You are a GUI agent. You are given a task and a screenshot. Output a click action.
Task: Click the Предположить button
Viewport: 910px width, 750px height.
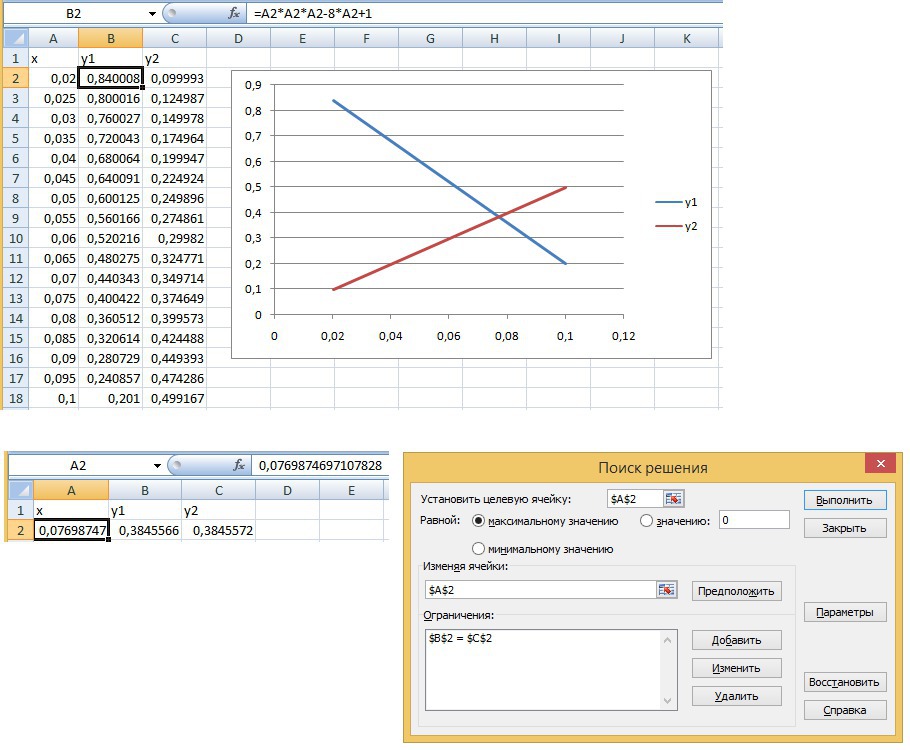736,591
